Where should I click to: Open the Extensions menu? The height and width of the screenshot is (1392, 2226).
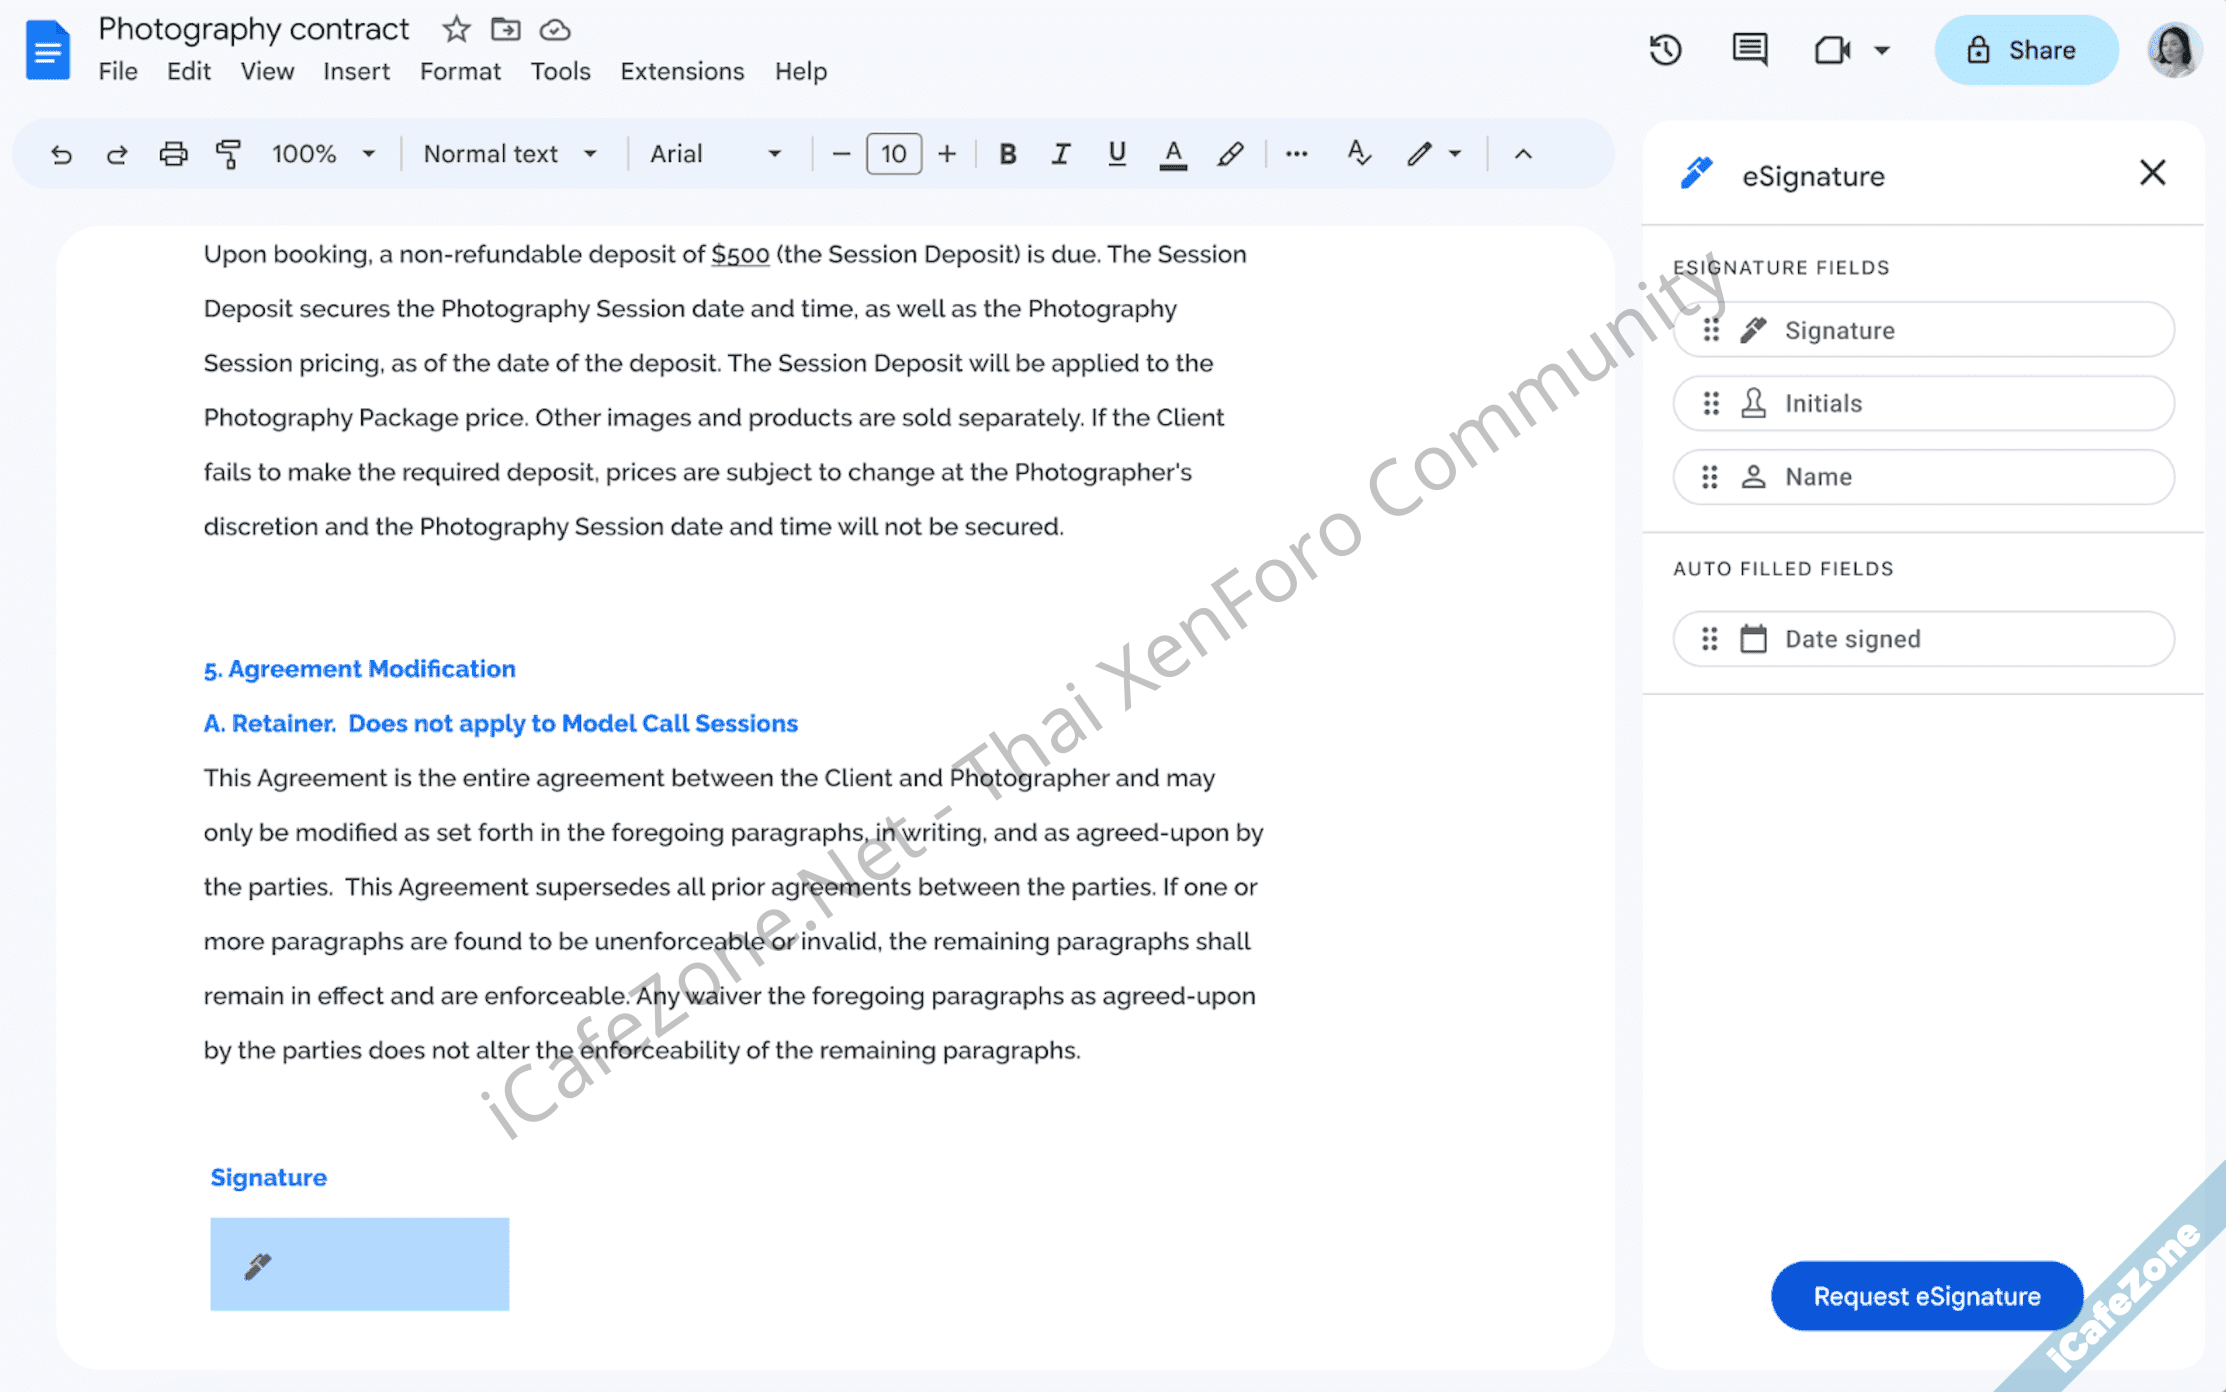[682, 72]
